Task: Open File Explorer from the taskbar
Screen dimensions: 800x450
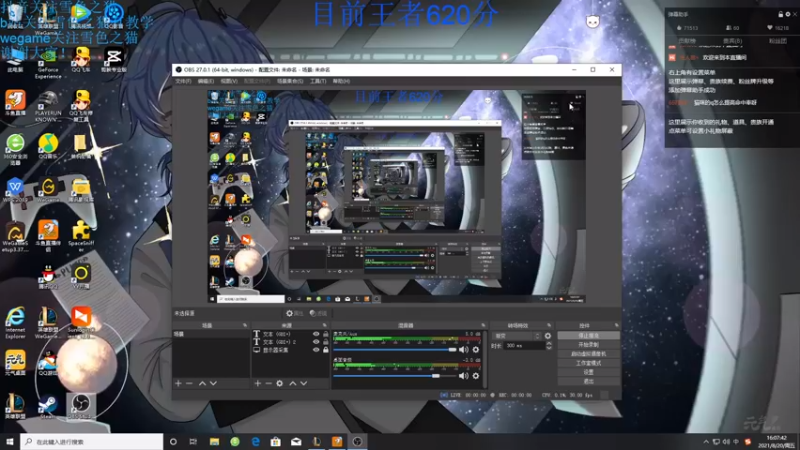Action: click(x=214, y=442)
